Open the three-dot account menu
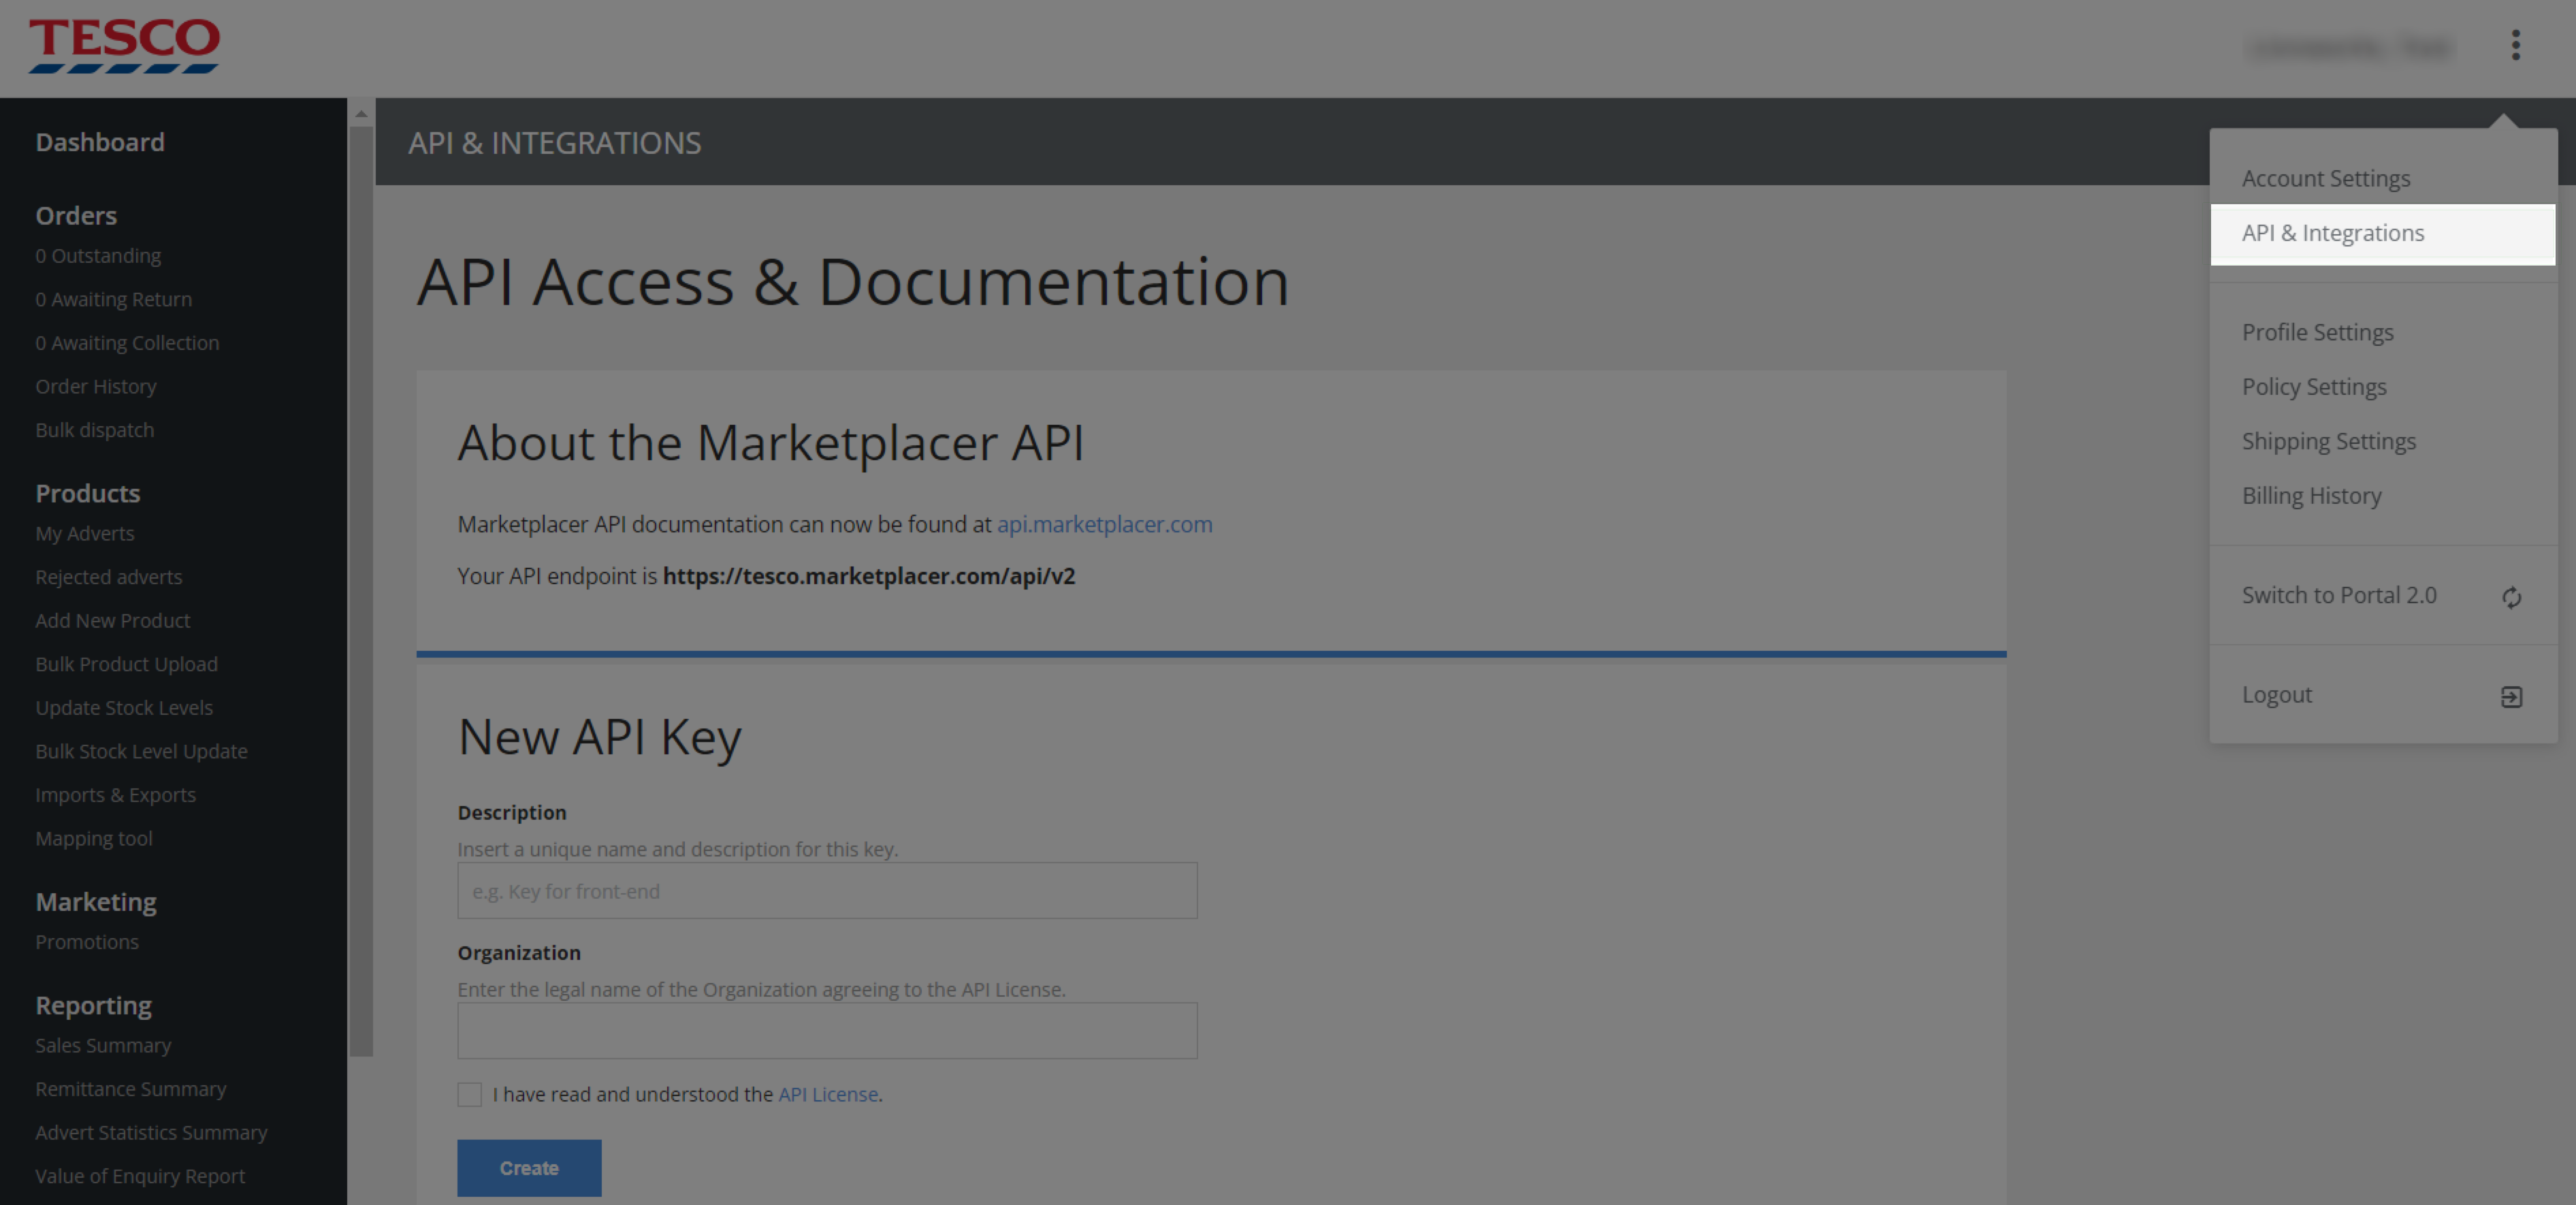The width and height of the screenshot is (2576, 1205). 2515,45
